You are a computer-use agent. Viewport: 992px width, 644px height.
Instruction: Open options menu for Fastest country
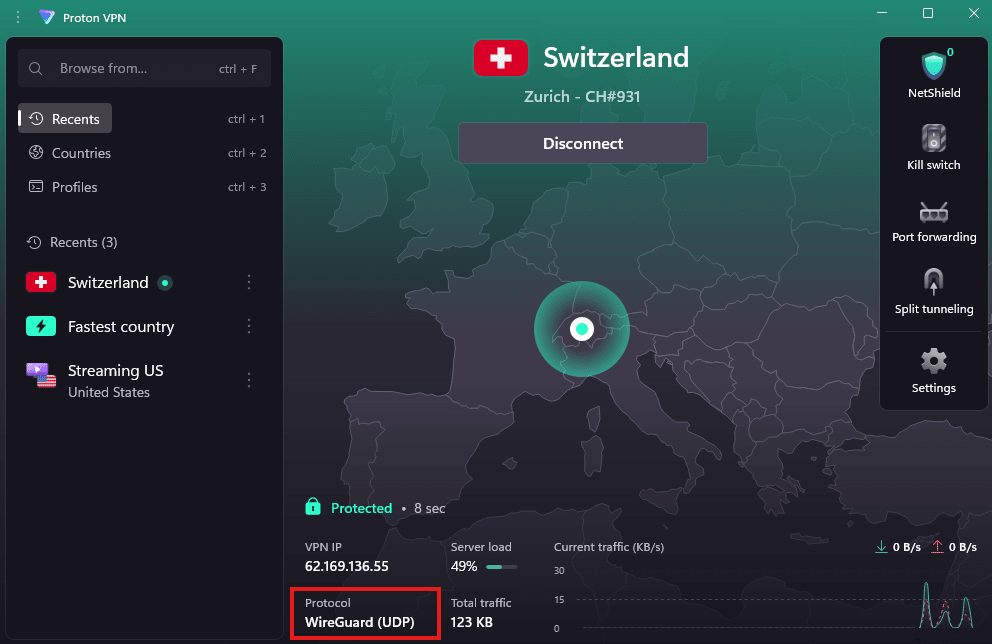(249, 326)
